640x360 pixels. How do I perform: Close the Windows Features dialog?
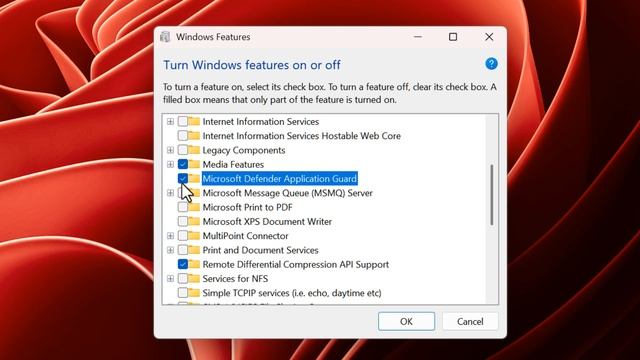(x=489, y=37)
